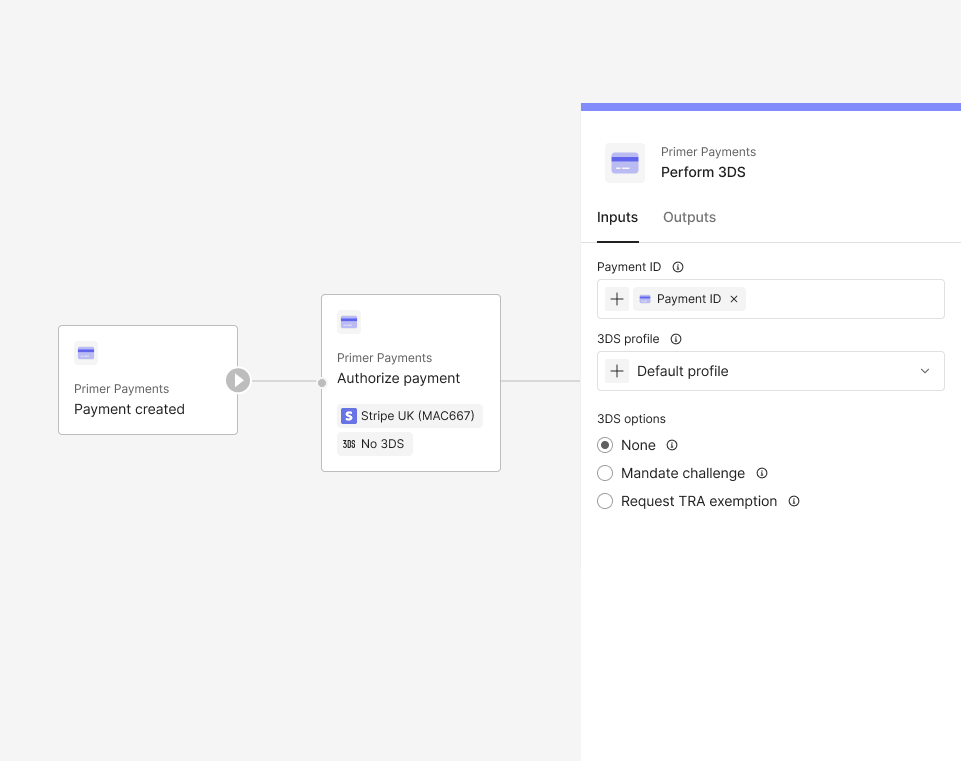Show info for Mandate challenge option

tap(762, 473)
